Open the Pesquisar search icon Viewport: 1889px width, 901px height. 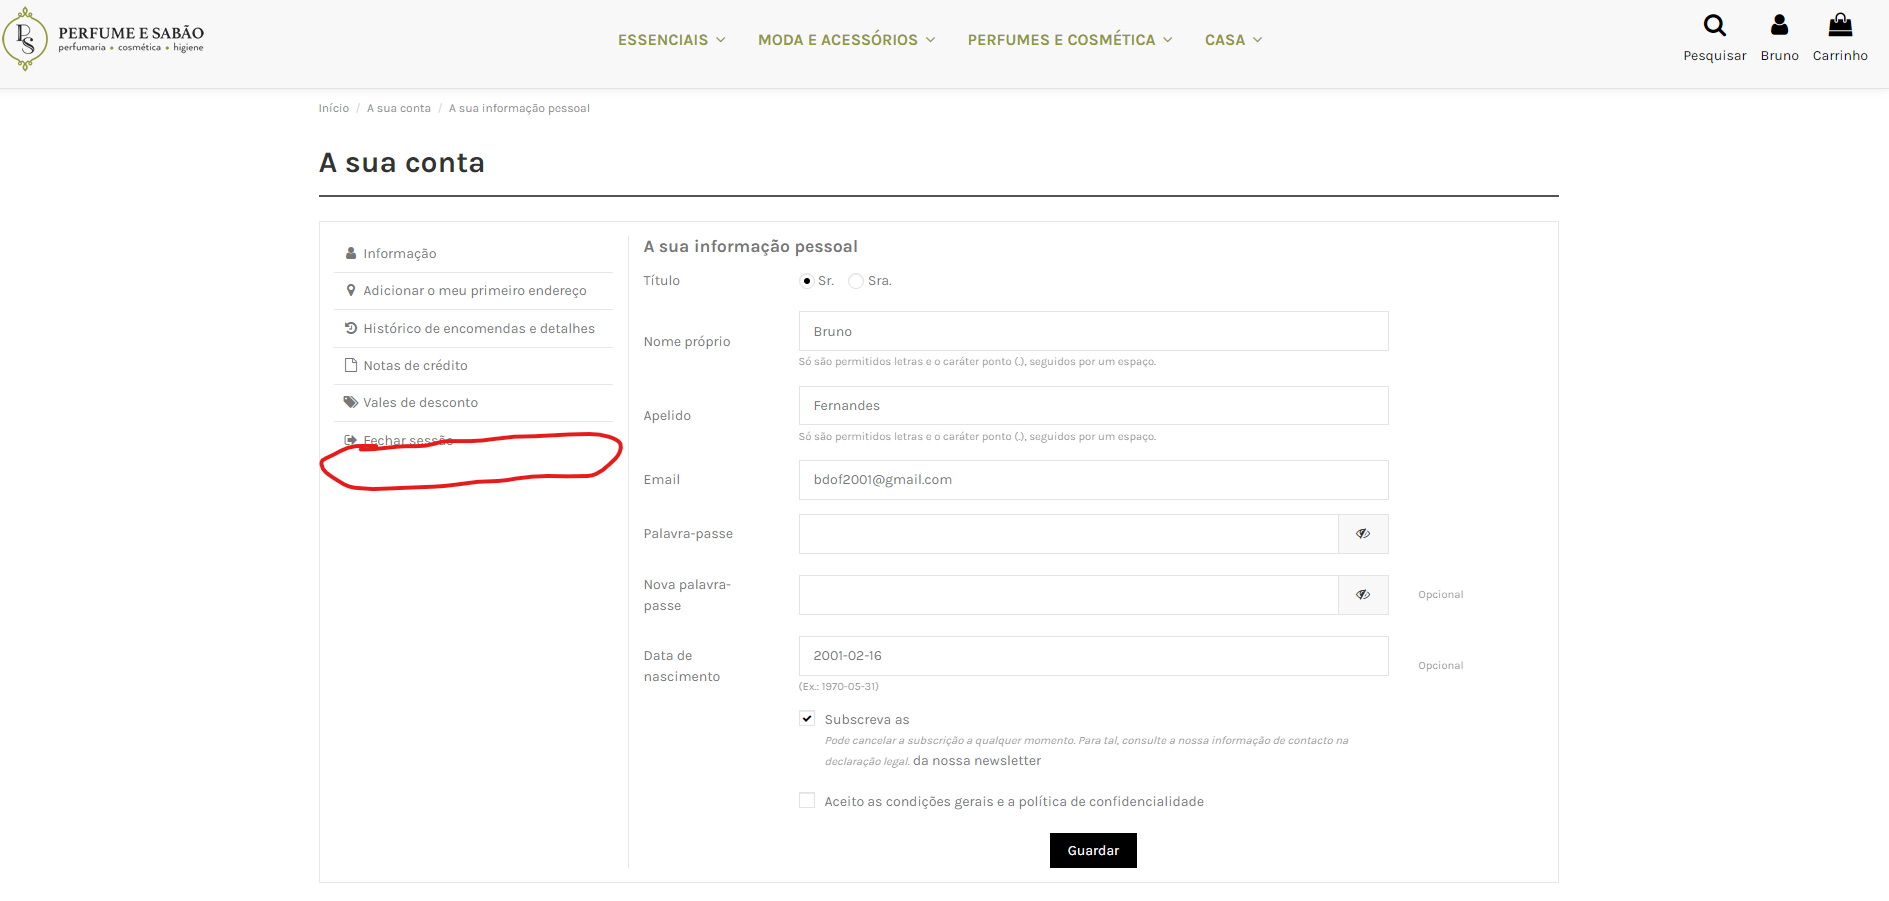1714,25
